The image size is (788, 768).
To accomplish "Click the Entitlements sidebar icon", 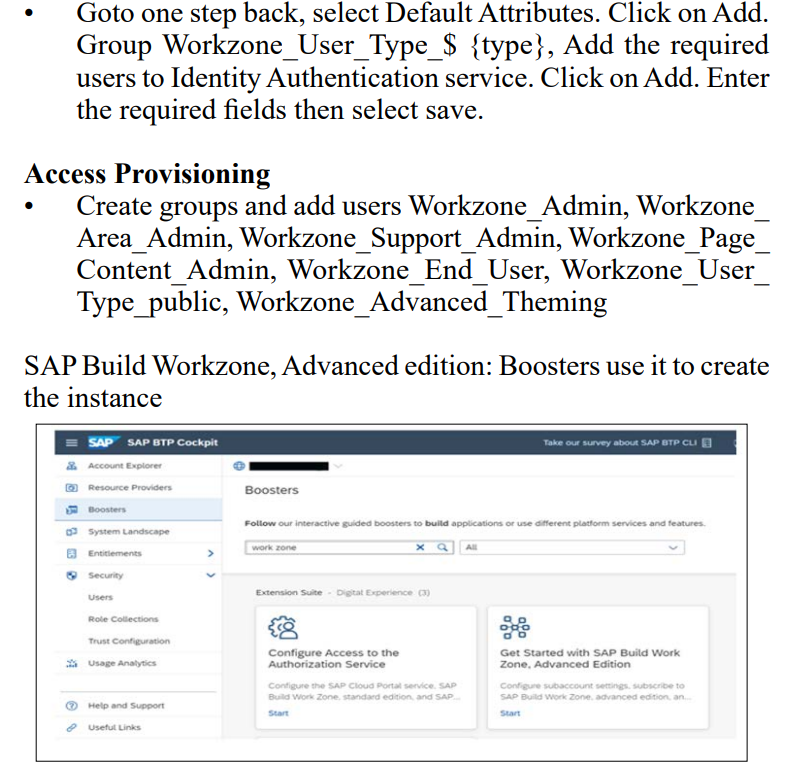I will [72, 553].
